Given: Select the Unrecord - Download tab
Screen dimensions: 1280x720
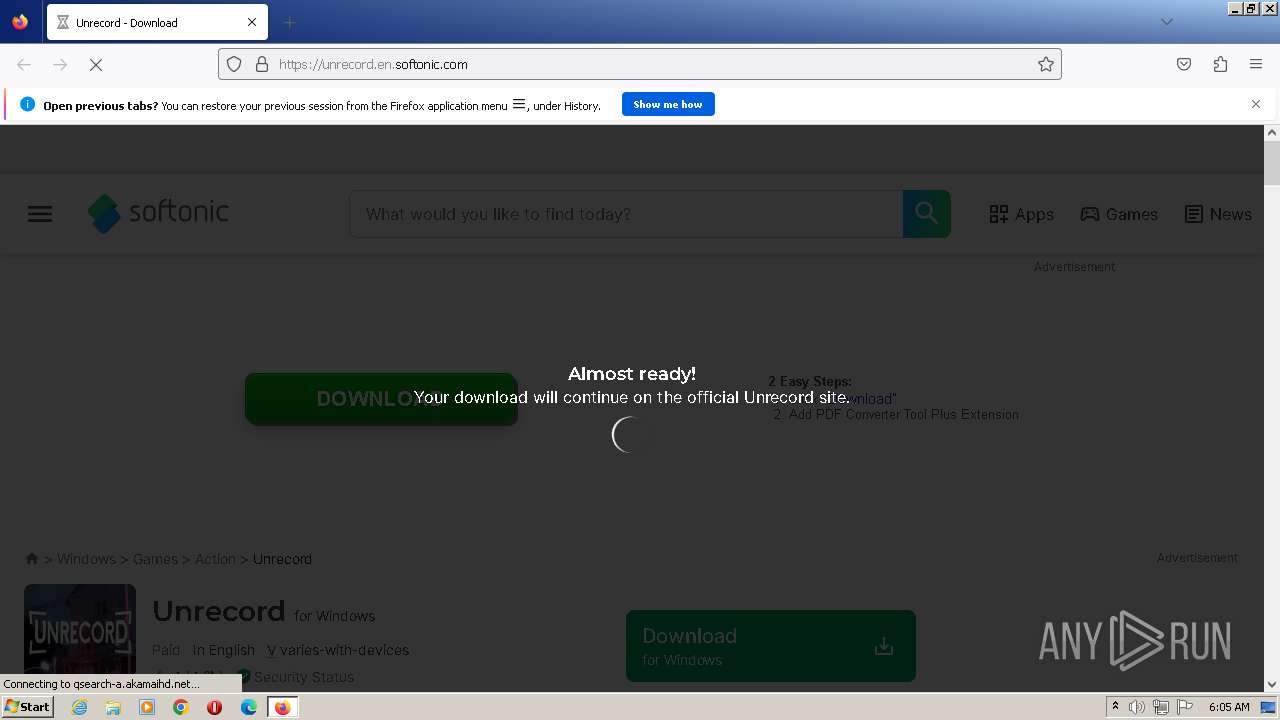Looking at the screenshot, I should 157,22.
